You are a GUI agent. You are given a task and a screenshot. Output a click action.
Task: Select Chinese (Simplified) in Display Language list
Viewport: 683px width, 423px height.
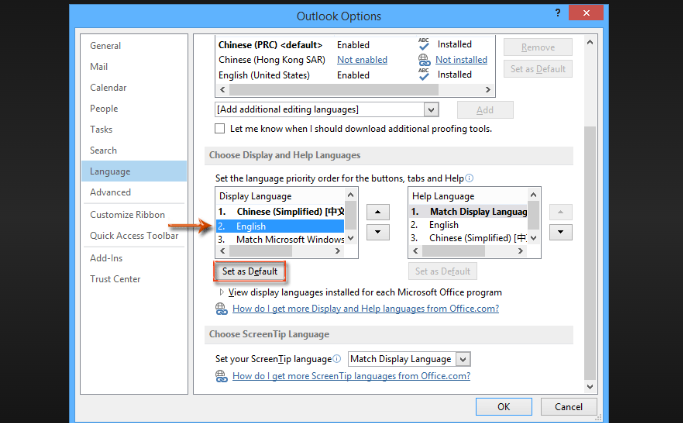281,212
